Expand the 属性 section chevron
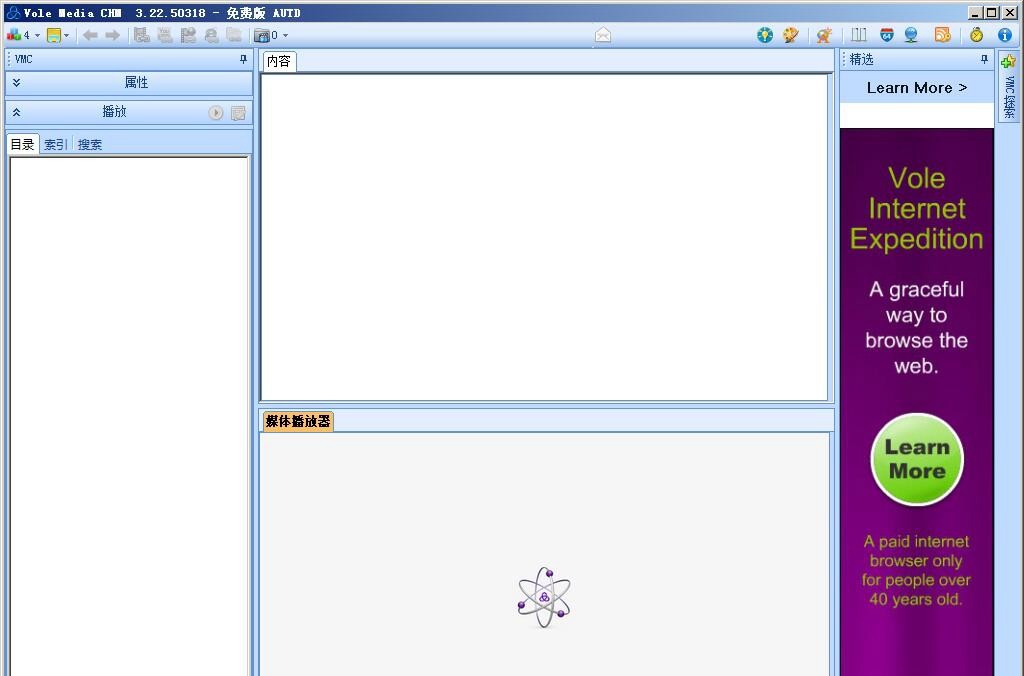This screenshot has height=676, width=1024. pos(16,82)
